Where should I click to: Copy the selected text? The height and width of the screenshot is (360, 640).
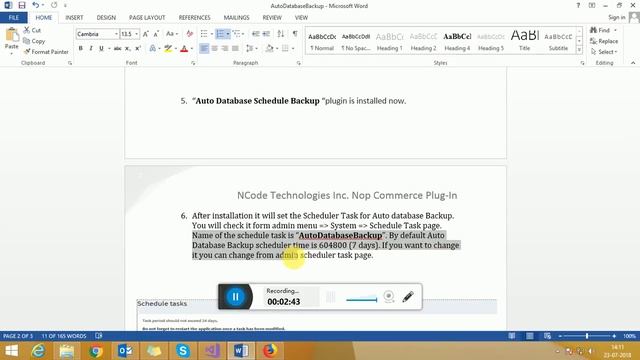(x=34, y=41)
